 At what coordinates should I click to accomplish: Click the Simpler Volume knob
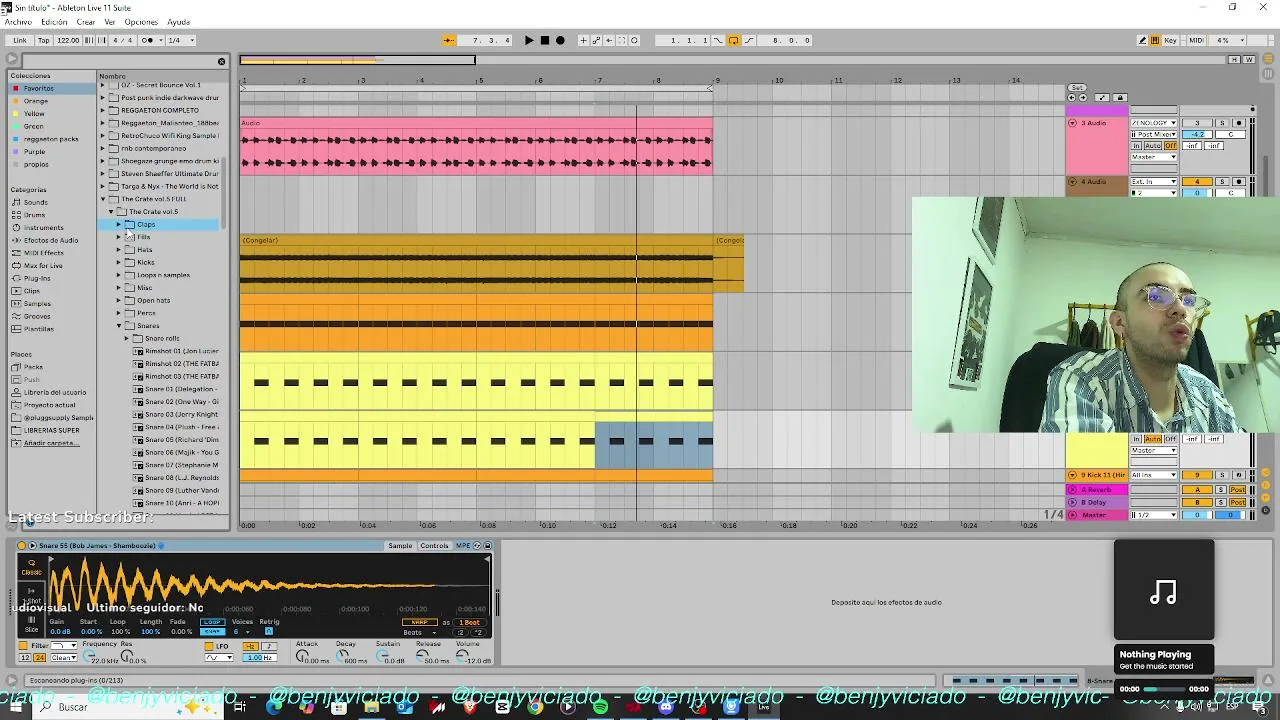pyautogui.click(x=462, y=655)
